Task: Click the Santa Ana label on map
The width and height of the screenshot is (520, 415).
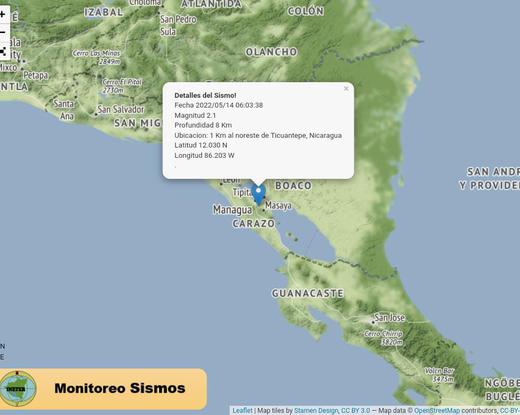Action: click(x=64, y=110)
